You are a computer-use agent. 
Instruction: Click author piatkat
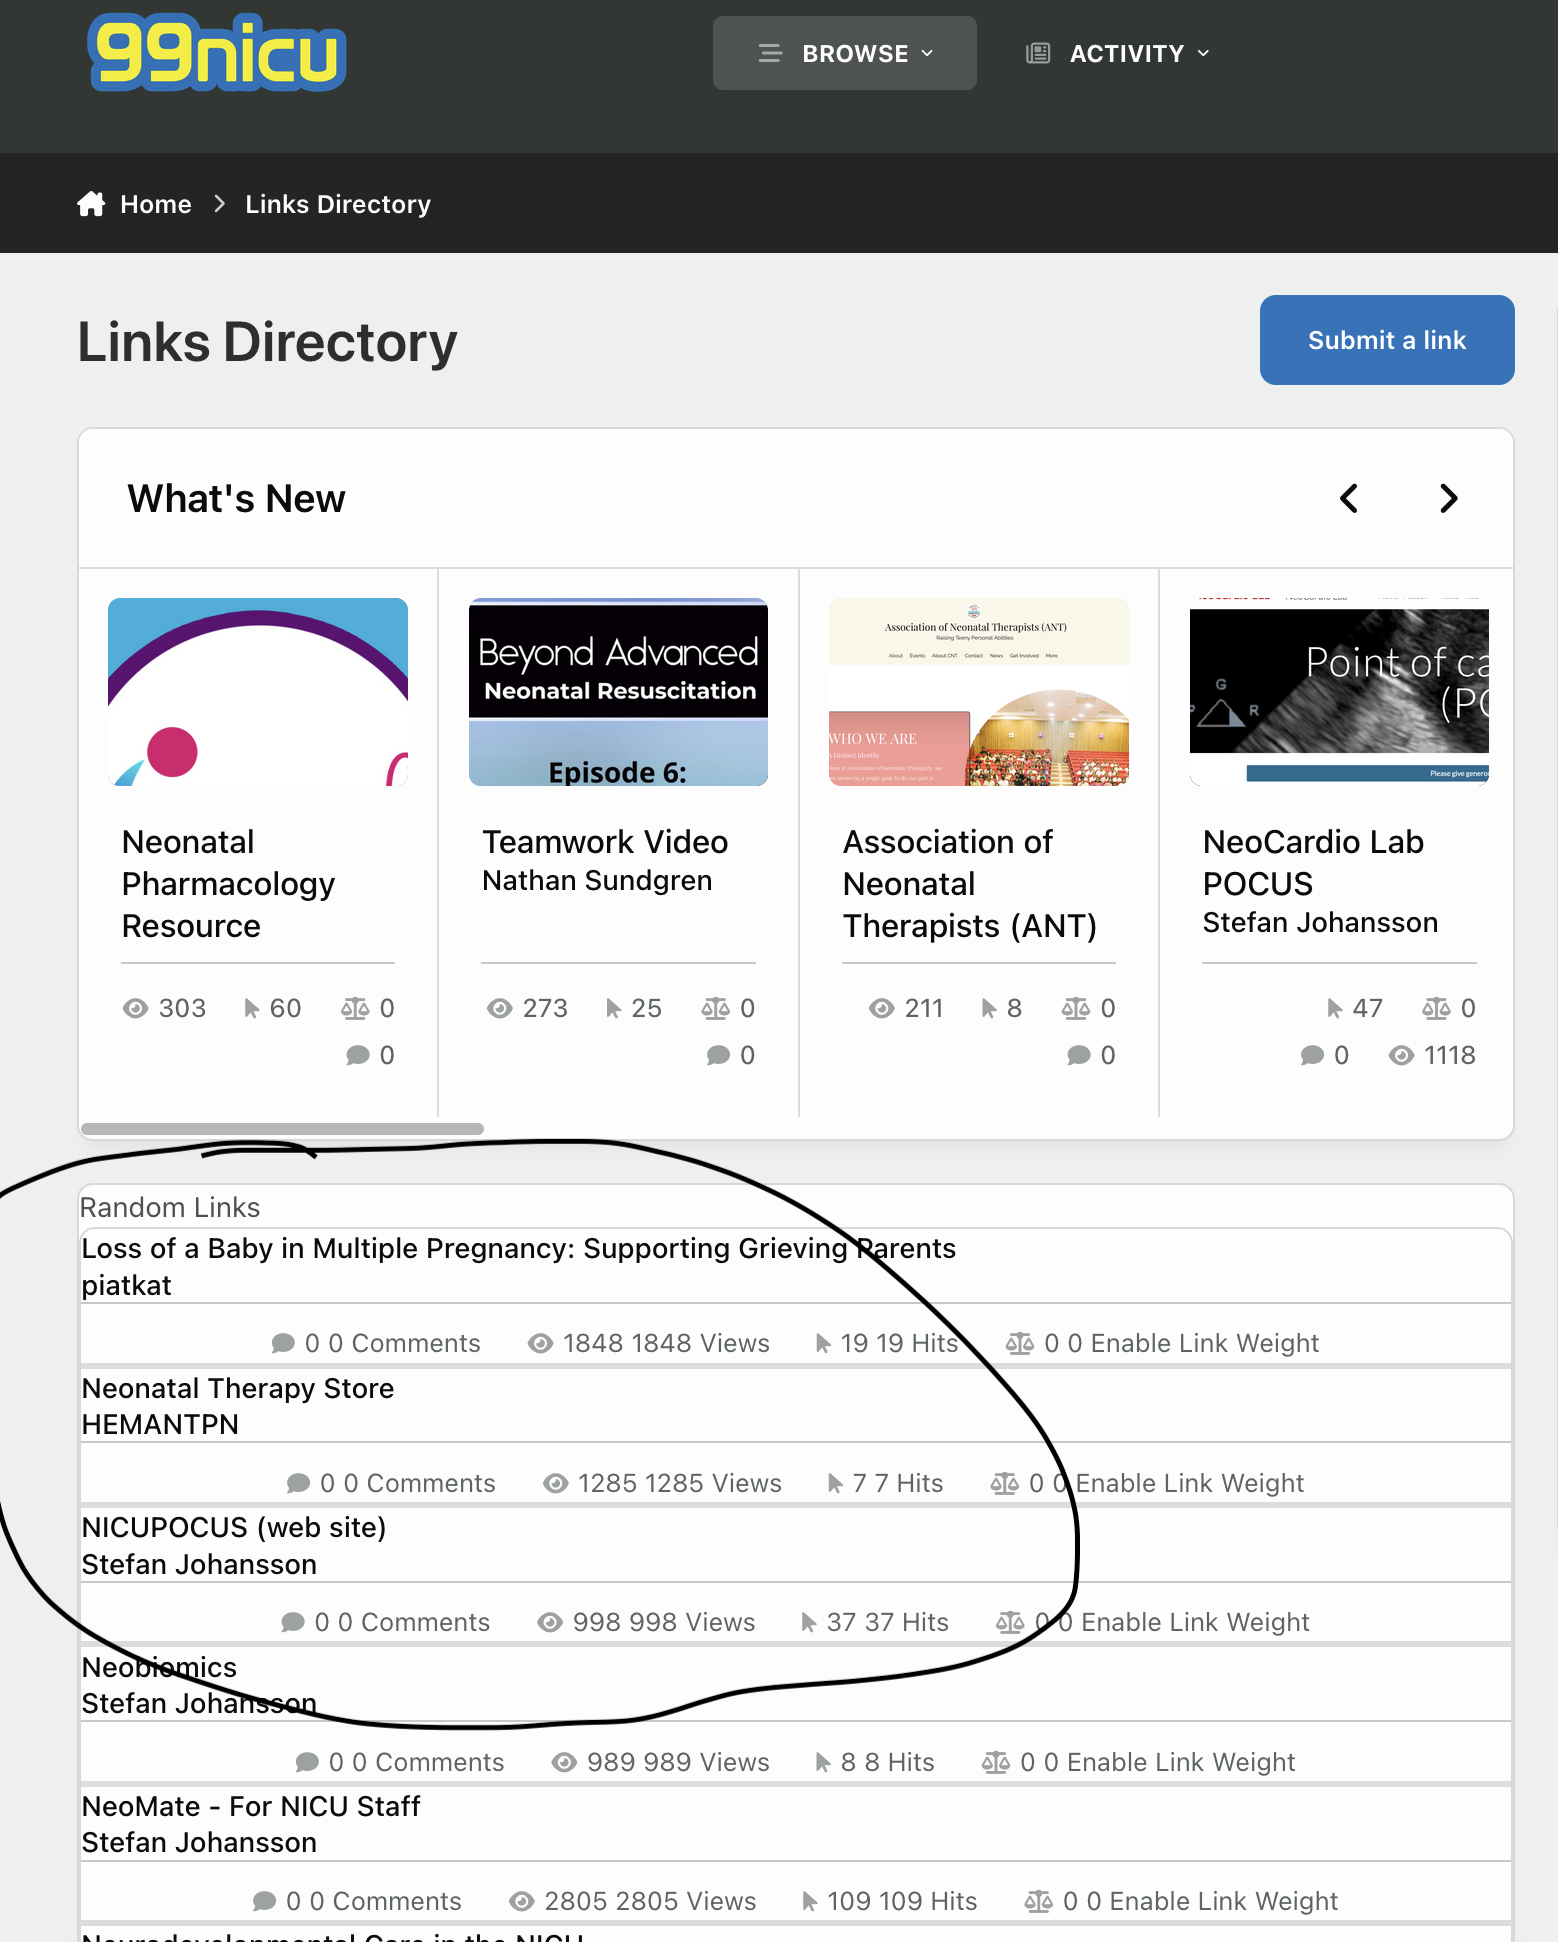click(x=127, y=1286)
